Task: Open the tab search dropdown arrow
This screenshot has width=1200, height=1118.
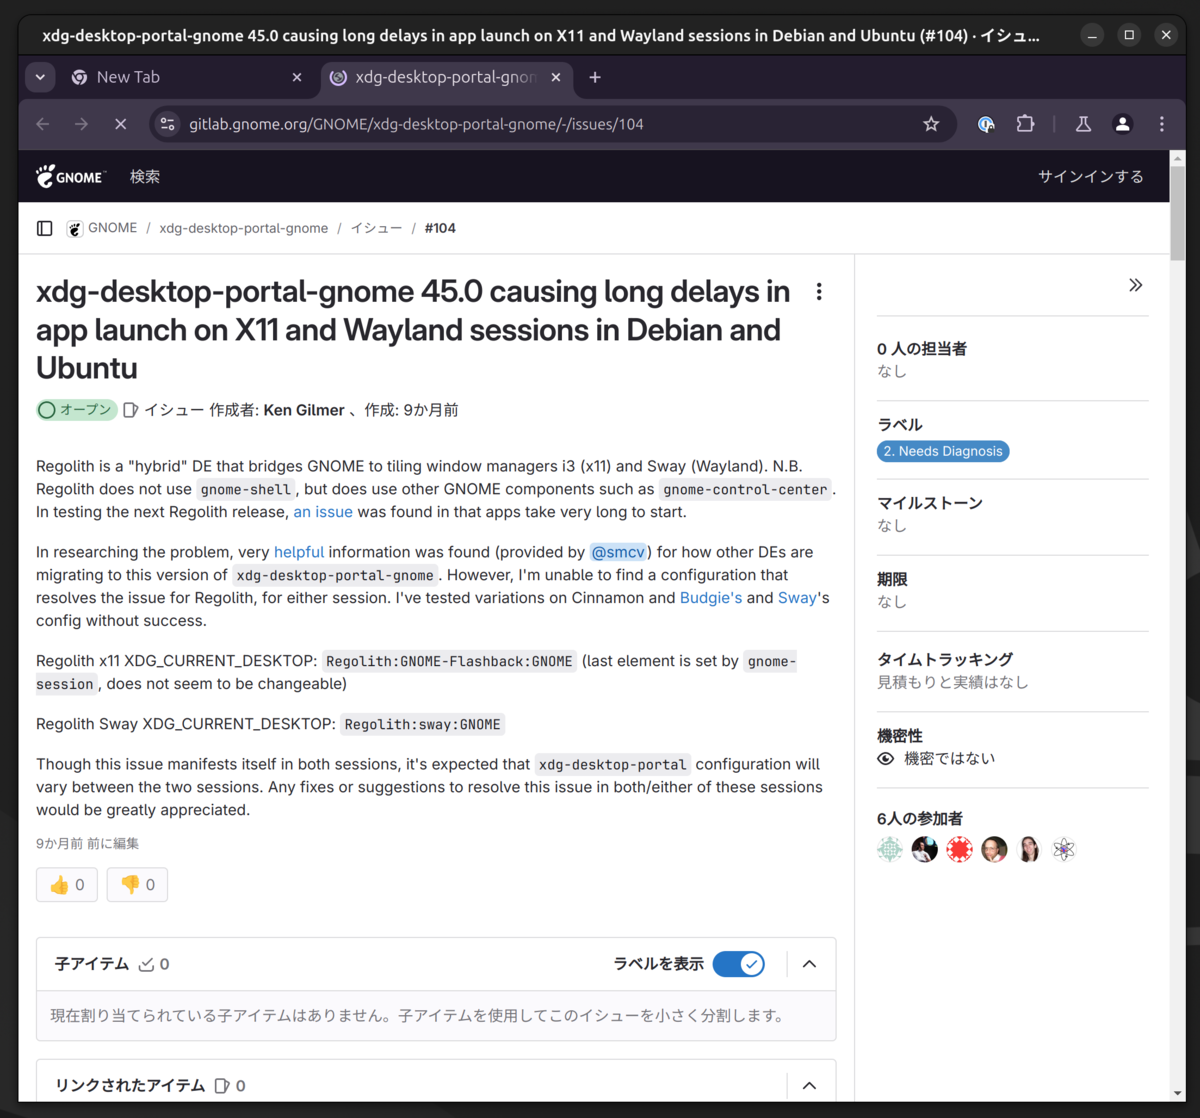Action: pyautogui.click(x=40, y=77)
